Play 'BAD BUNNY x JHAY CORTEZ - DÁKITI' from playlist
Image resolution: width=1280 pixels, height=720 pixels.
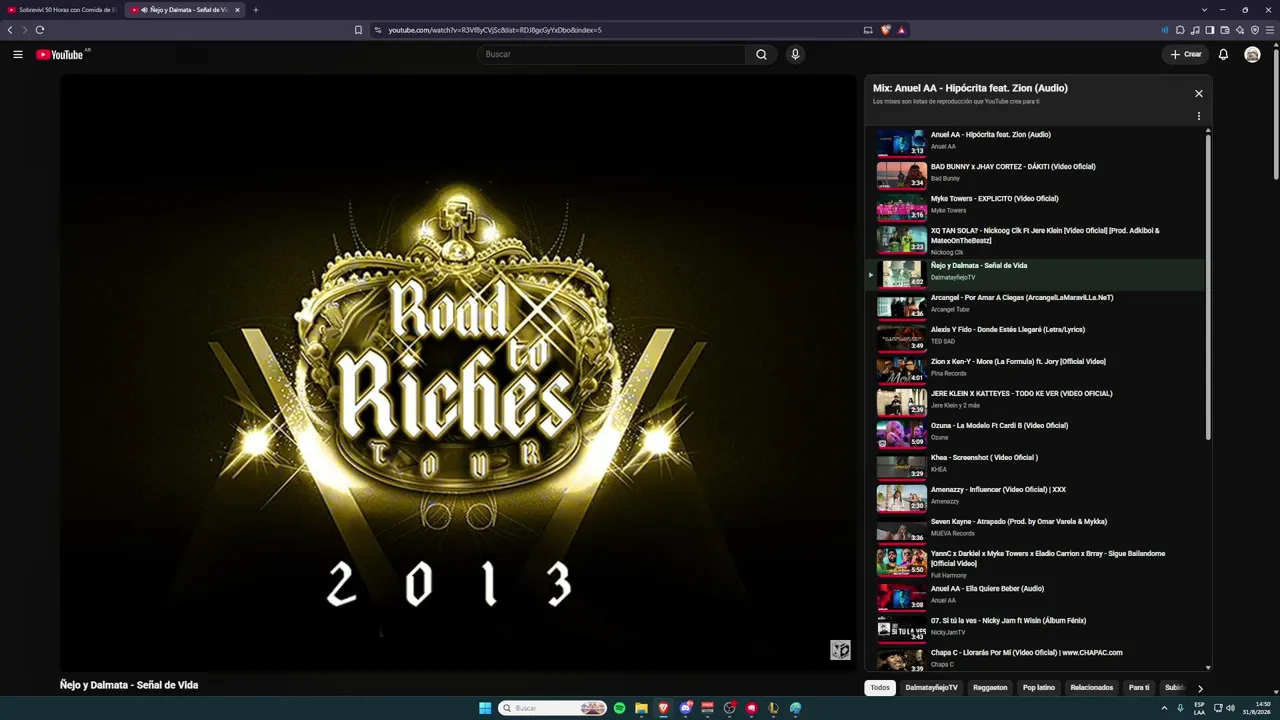coord(1035,174)
